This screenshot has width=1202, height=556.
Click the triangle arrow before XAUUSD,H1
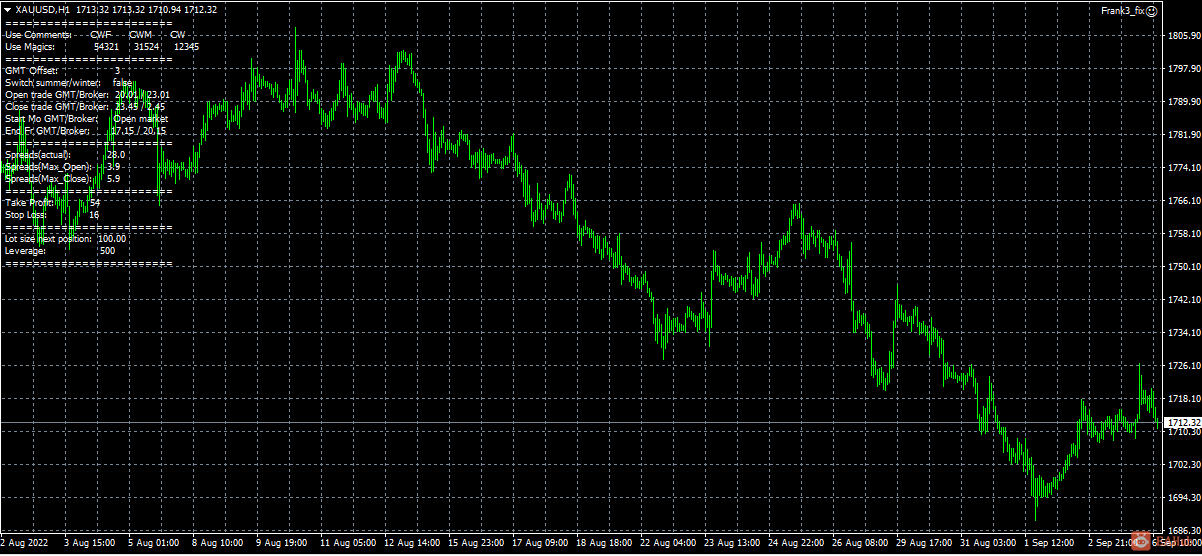click(x=8, y=9)
